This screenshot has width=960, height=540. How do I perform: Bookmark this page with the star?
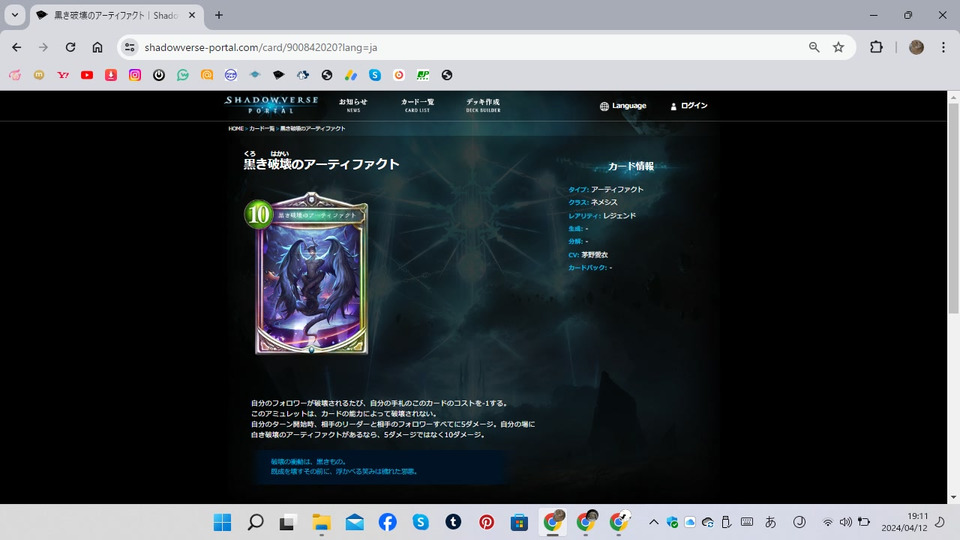point(839,47)
